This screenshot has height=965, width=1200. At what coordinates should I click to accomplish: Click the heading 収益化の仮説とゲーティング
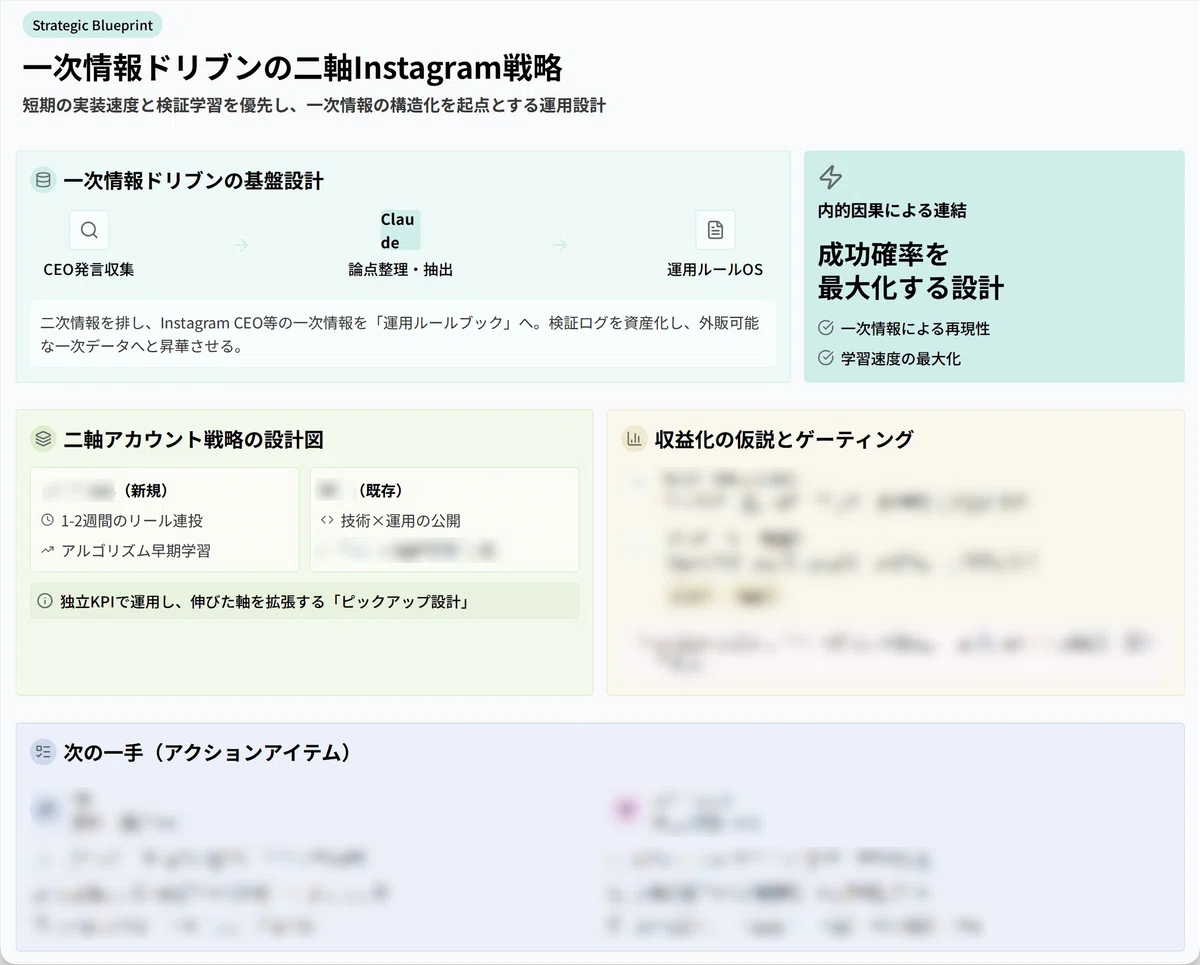pyautogui.click(x=784, y=439)
